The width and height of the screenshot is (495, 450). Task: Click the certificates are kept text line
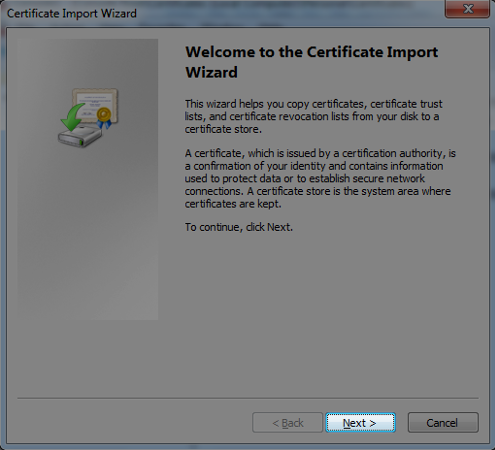tap(233, 204)
